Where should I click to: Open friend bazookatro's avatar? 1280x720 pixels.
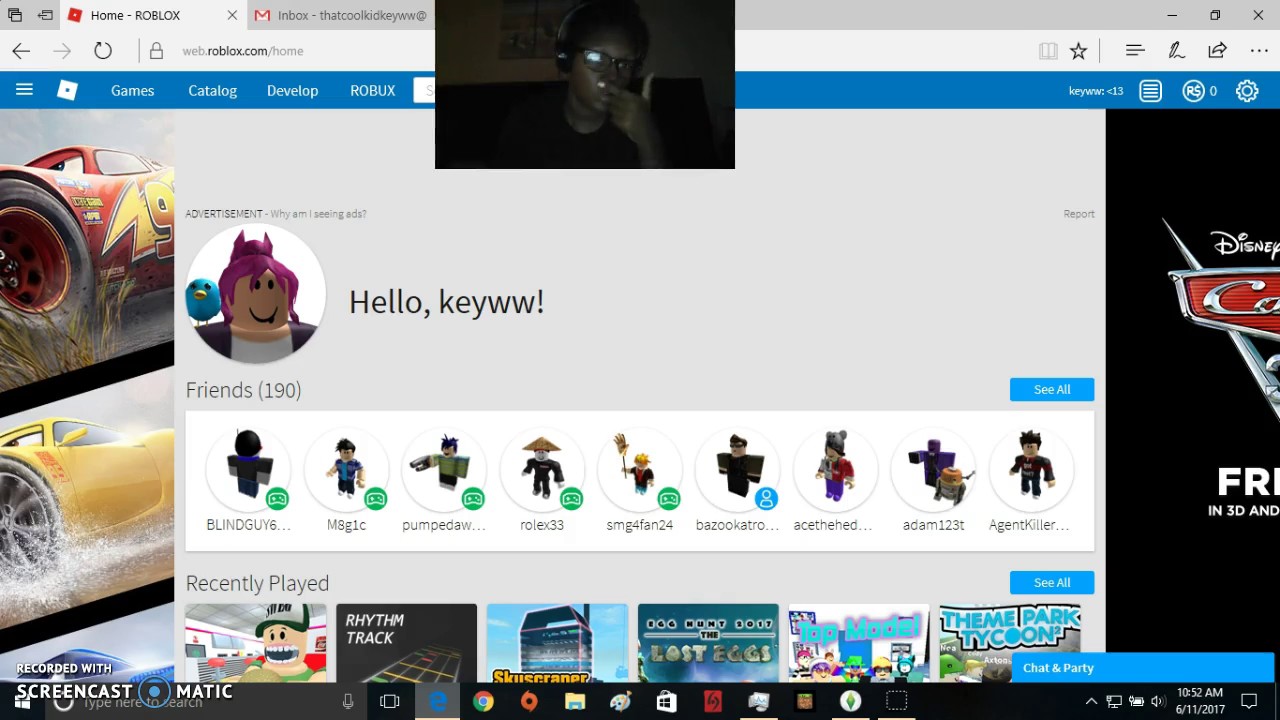pyautogui.click(x=738, y=469)
